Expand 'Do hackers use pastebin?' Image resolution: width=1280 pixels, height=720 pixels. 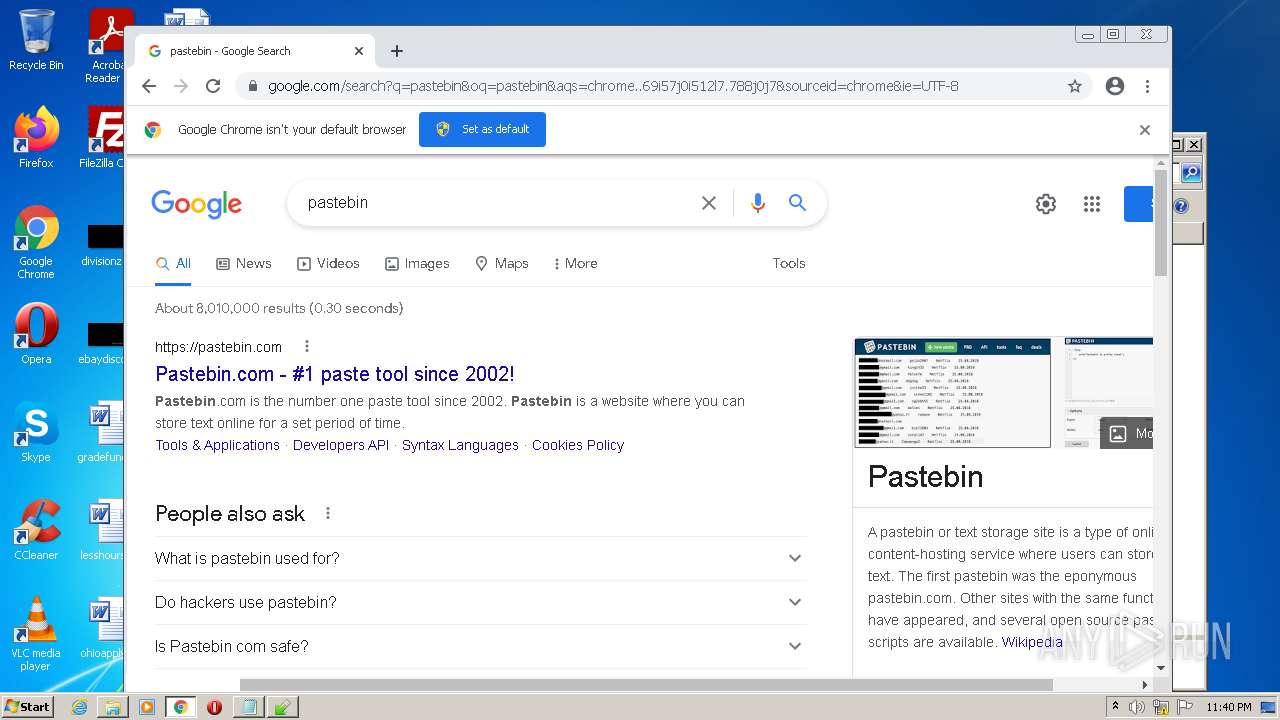pos(479,603)
